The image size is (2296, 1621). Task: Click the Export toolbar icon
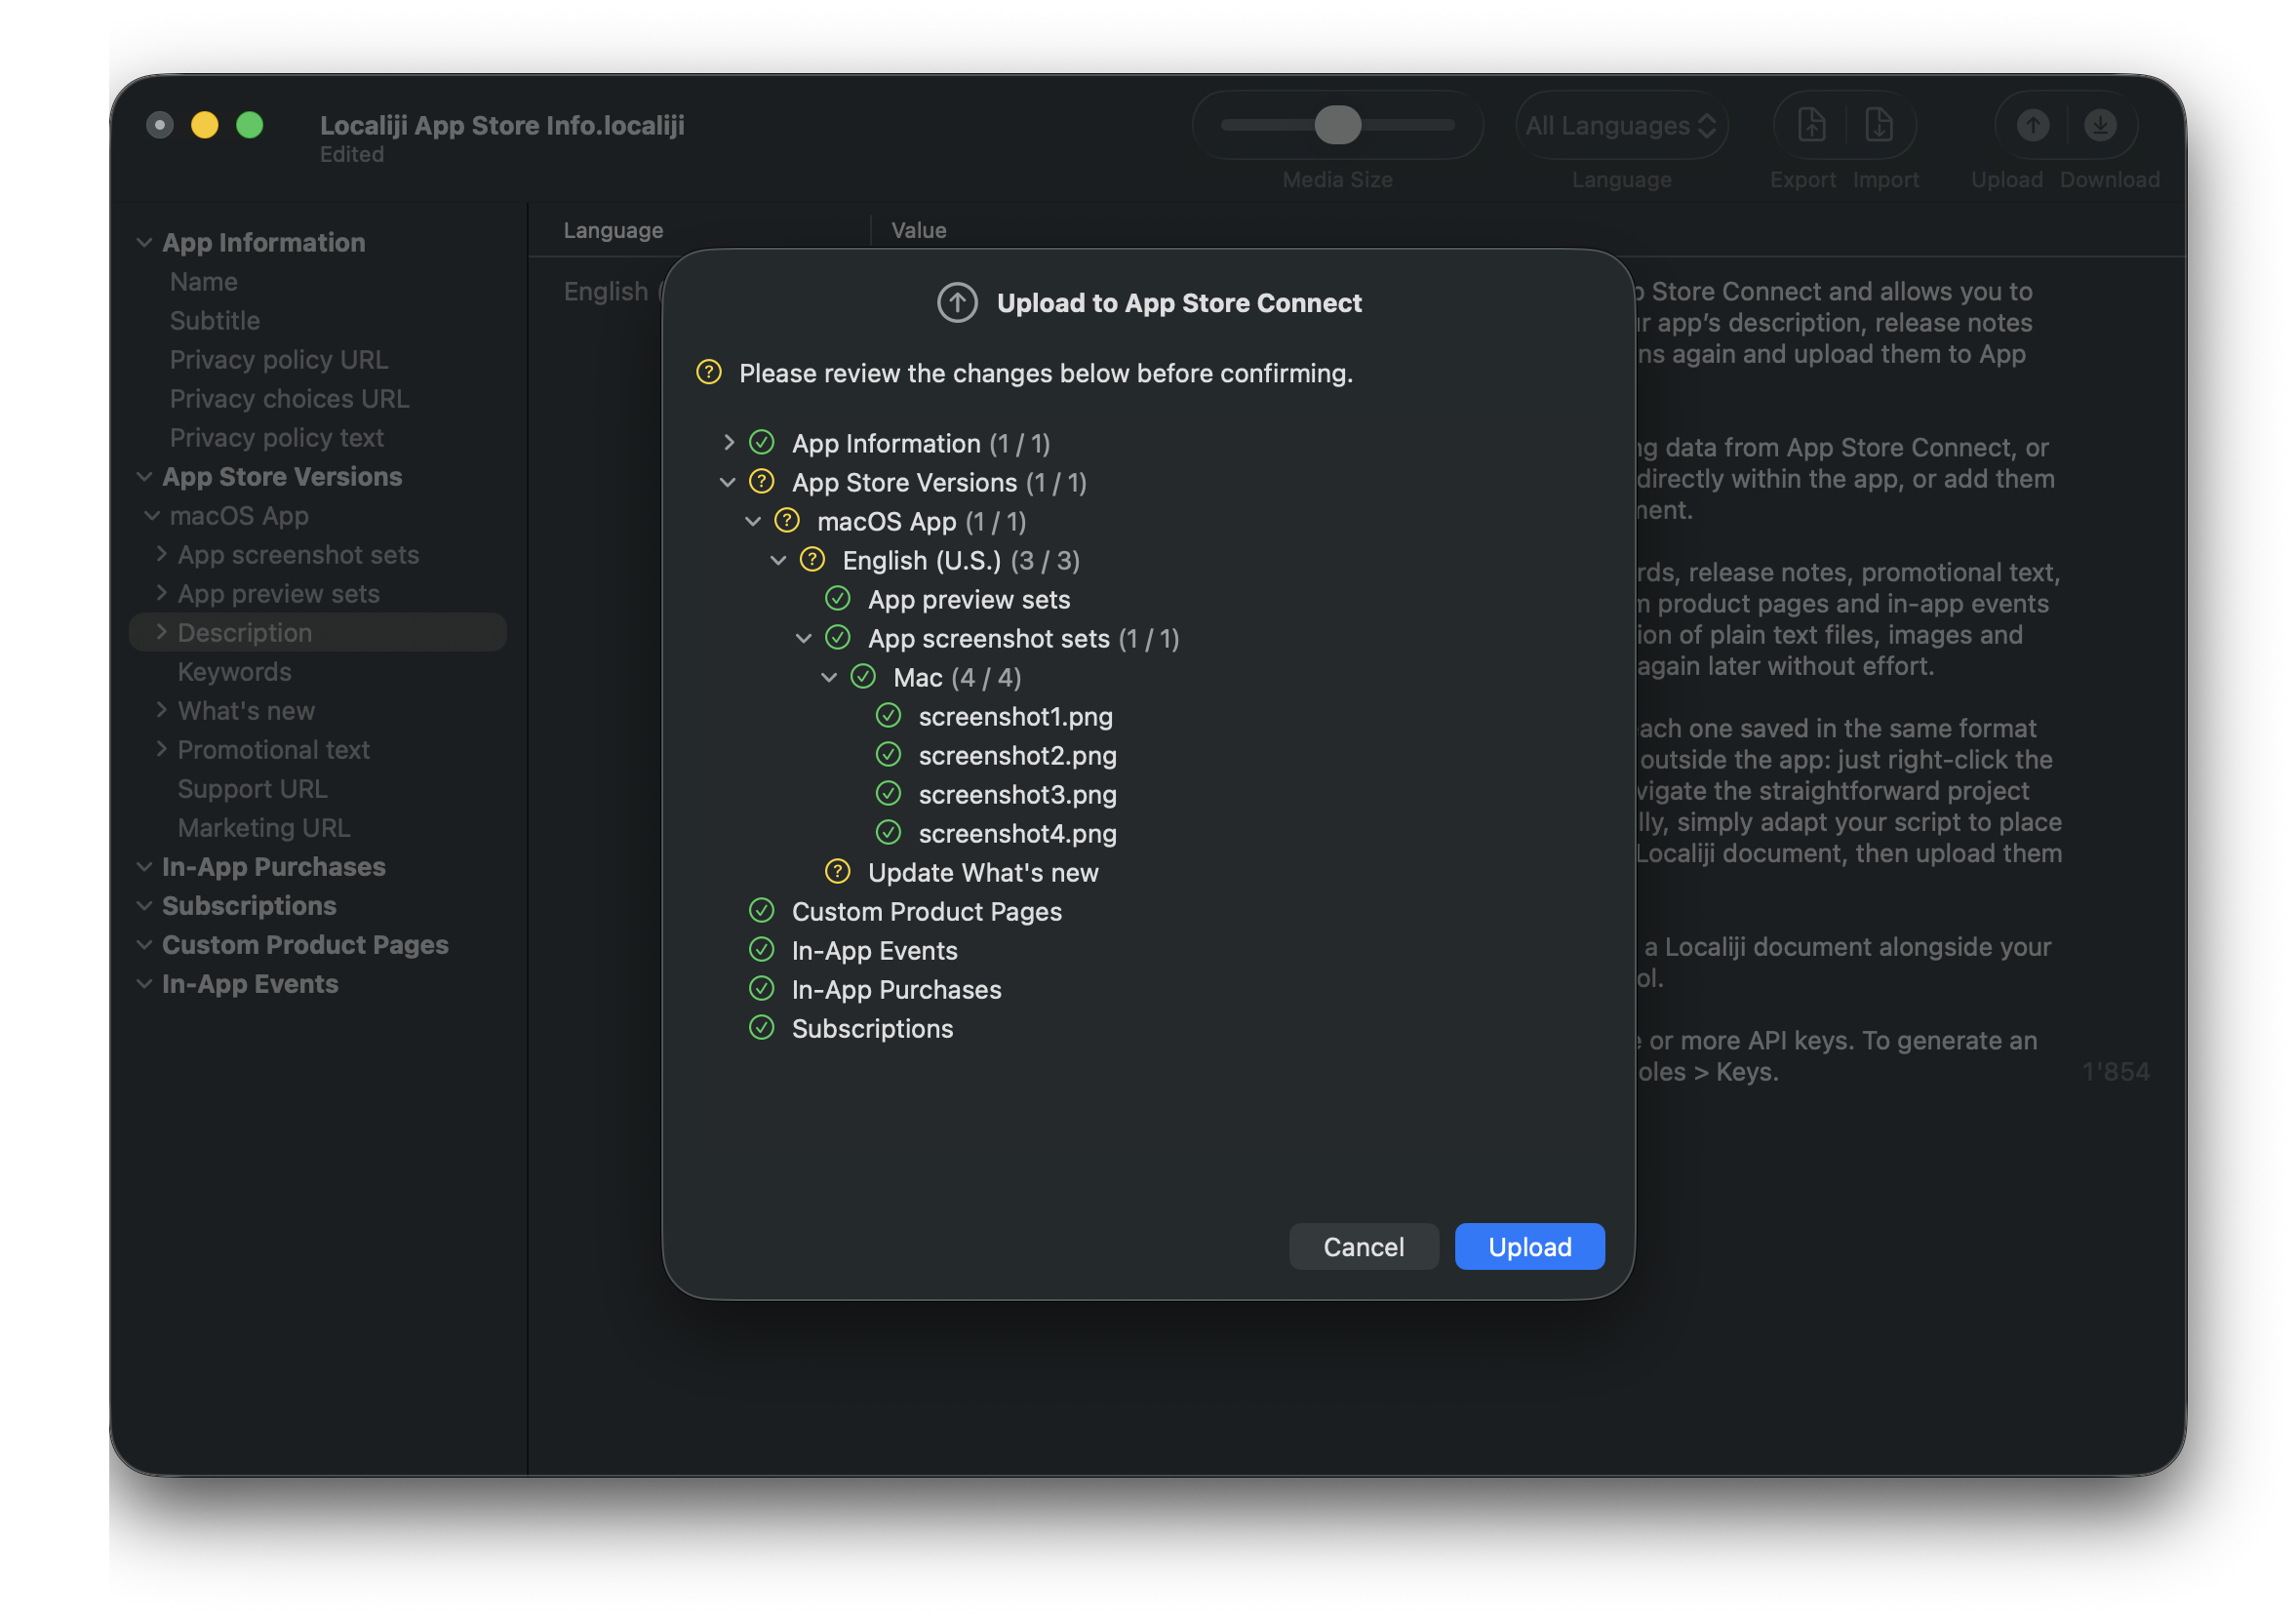(1811, 125)
